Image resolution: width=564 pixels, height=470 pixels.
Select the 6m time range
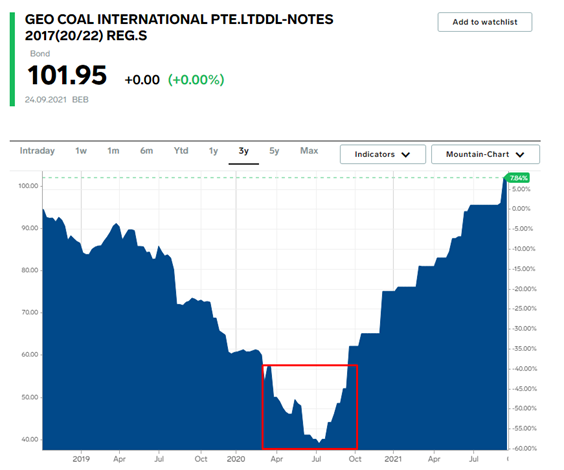click(x=146, y=151)
